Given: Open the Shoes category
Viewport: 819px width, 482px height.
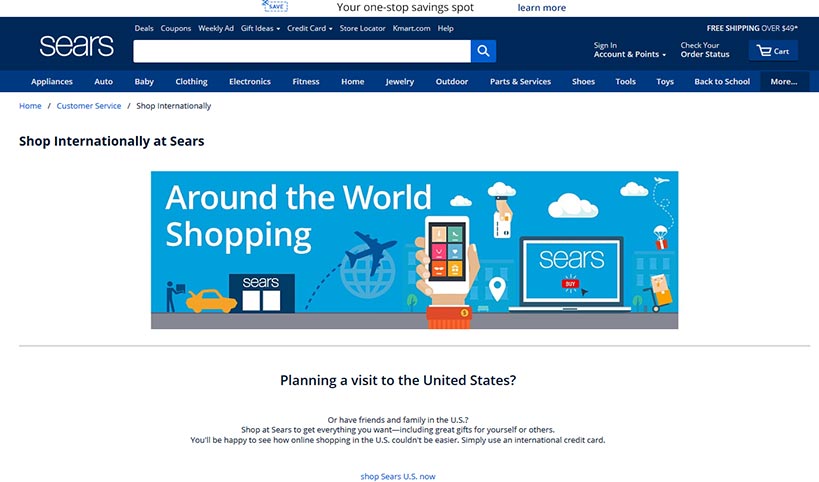Looking at the screenshot, I should (583, 81).
